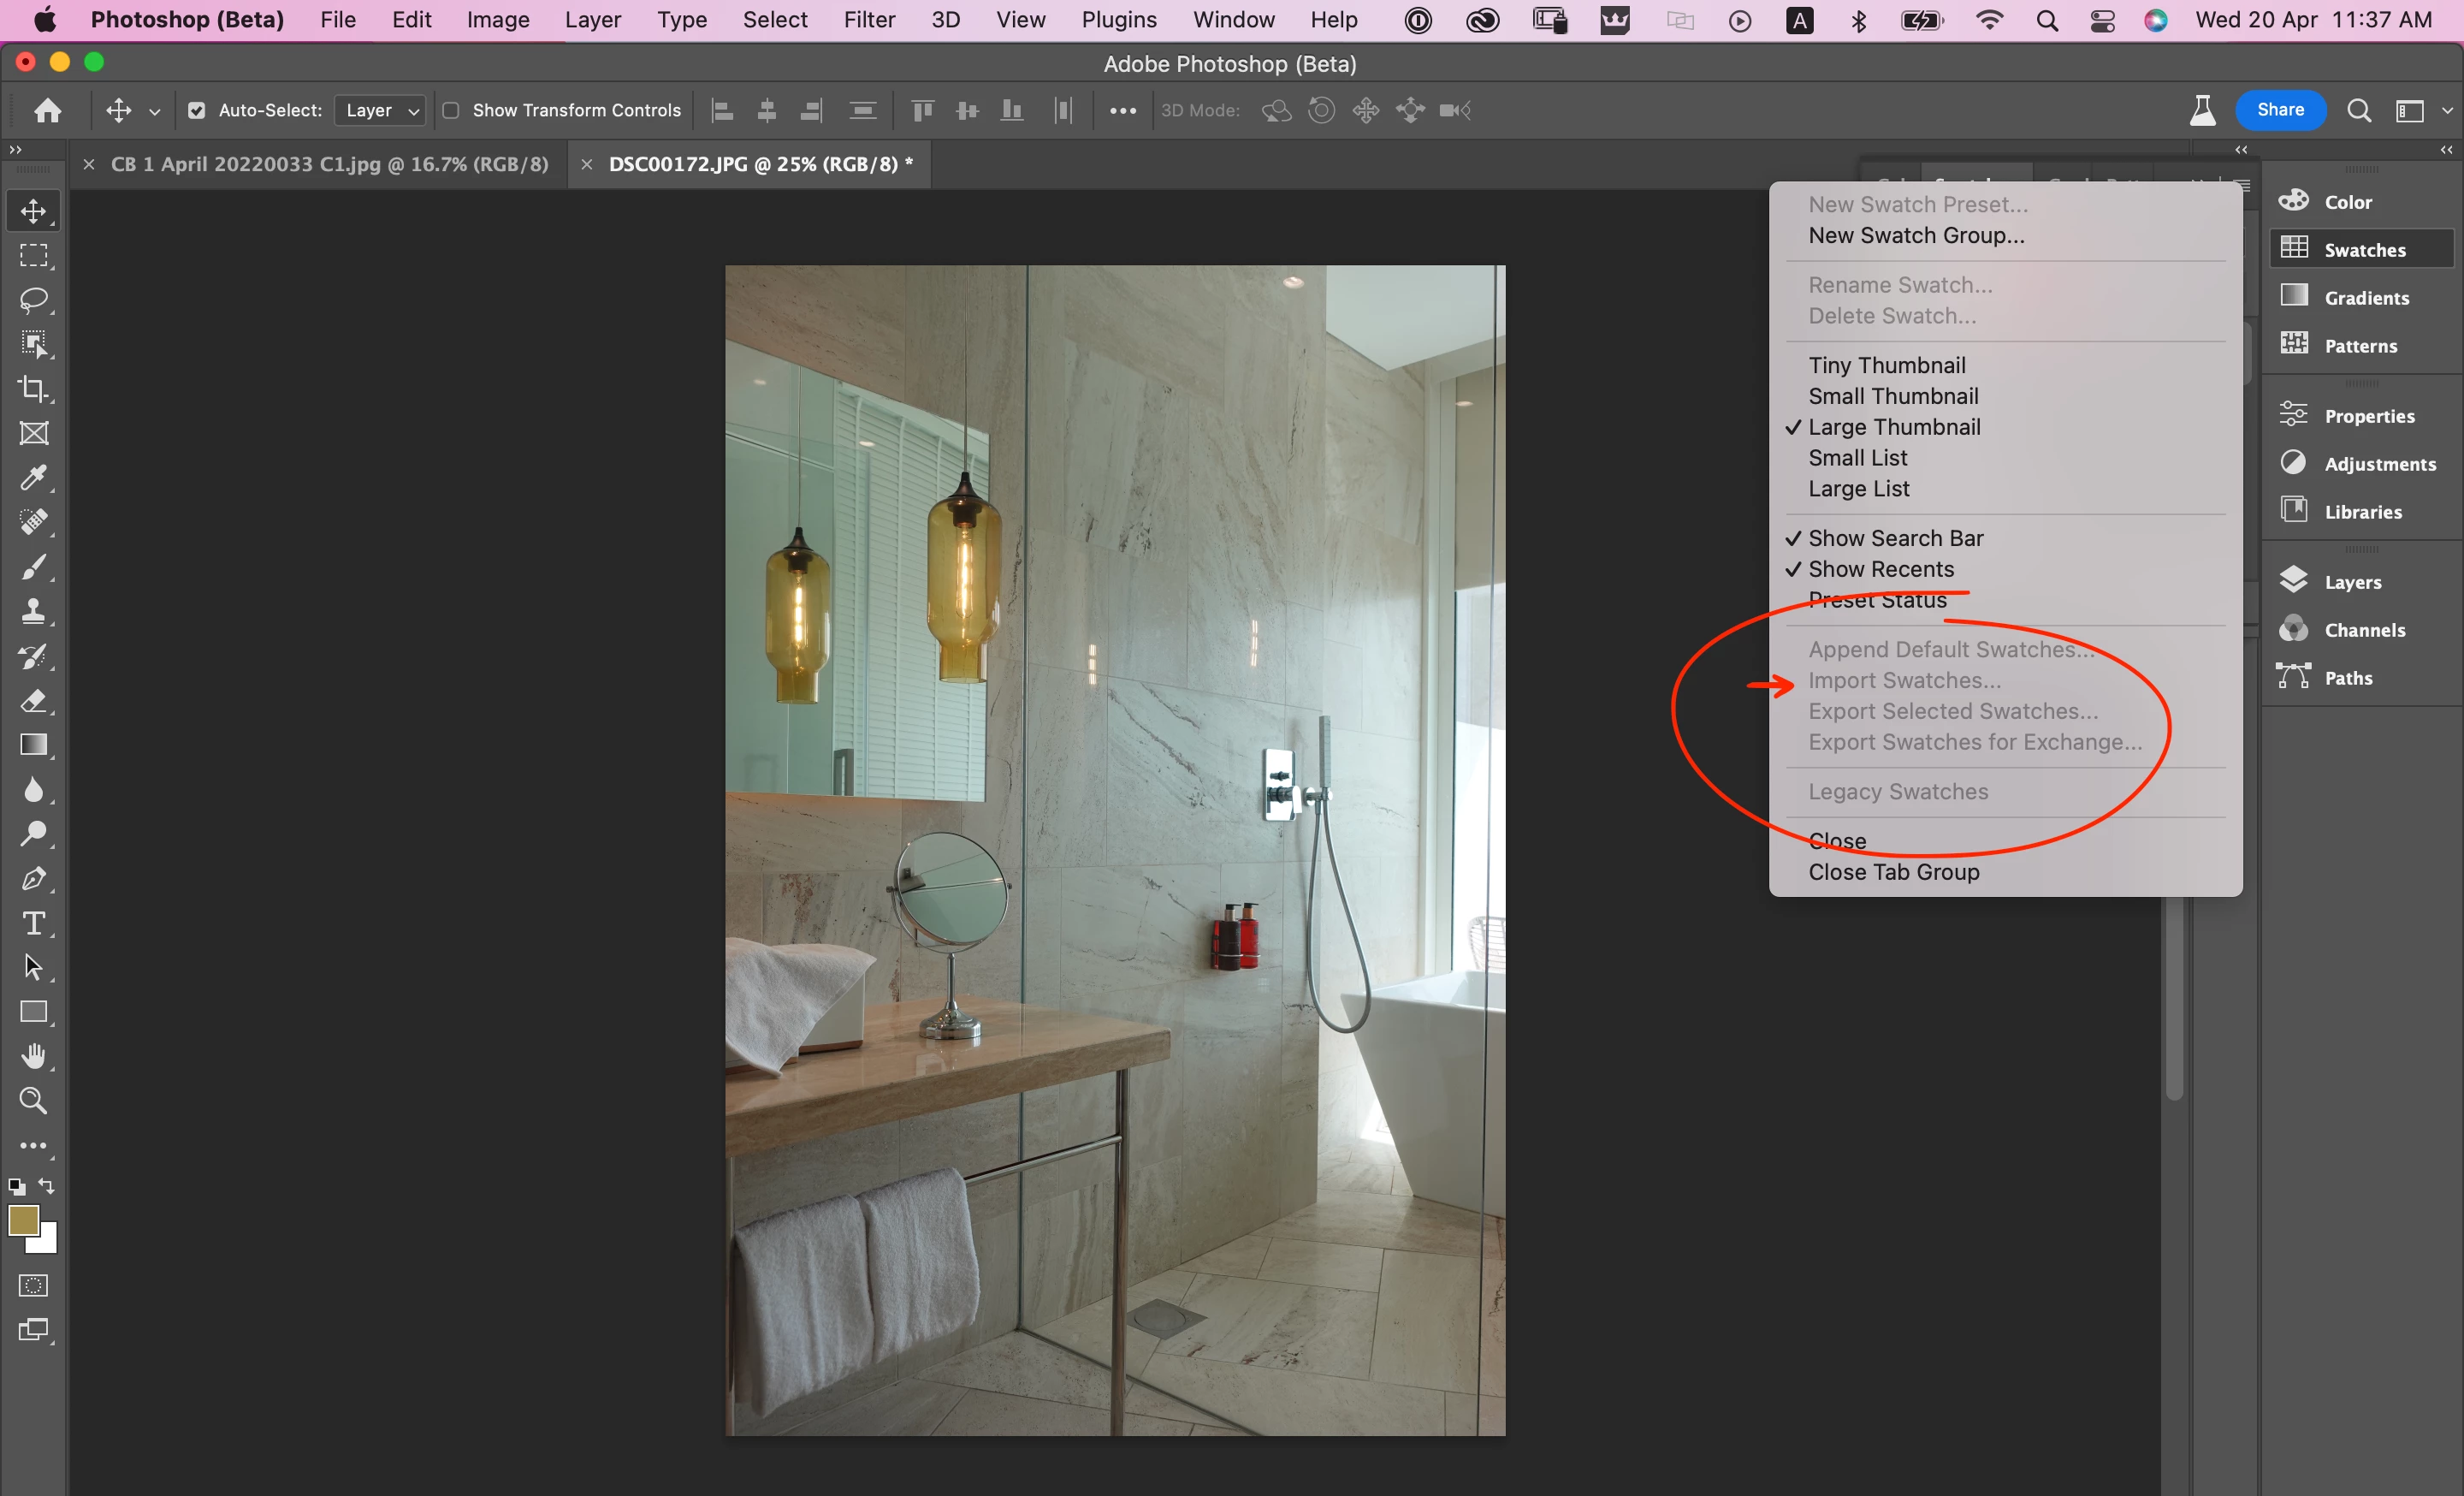Expand the Move tool preset picker arrow
Screen dimensions: 2464x1496
155,112
